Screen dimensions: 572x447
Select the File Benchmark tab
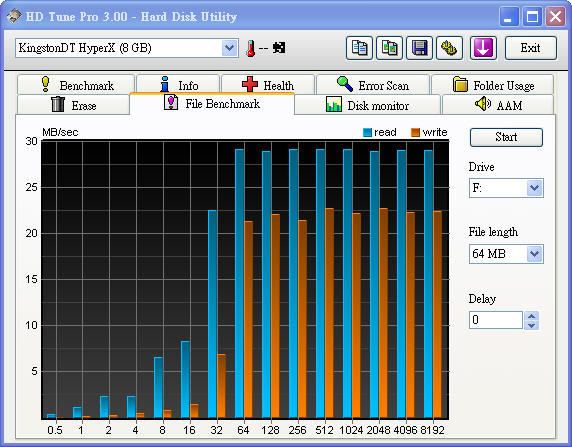[x=212, y=104]
